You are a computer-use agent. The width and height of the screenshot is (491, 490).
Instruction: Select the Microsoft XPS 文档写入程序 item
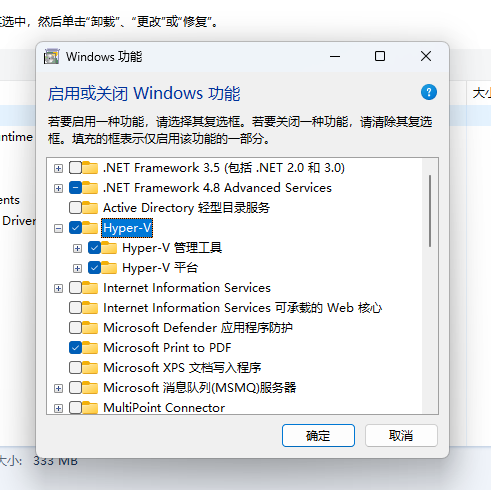point(182,368)
